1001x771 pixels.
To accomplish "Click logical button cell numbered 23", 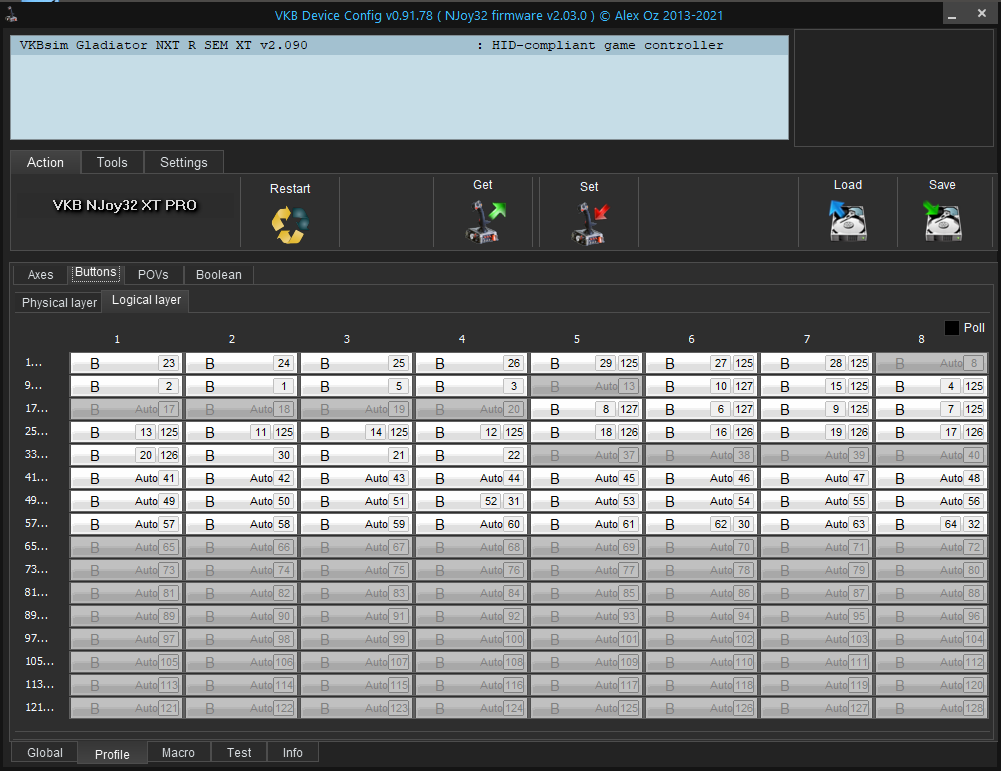I will click(x=126, y=364).
